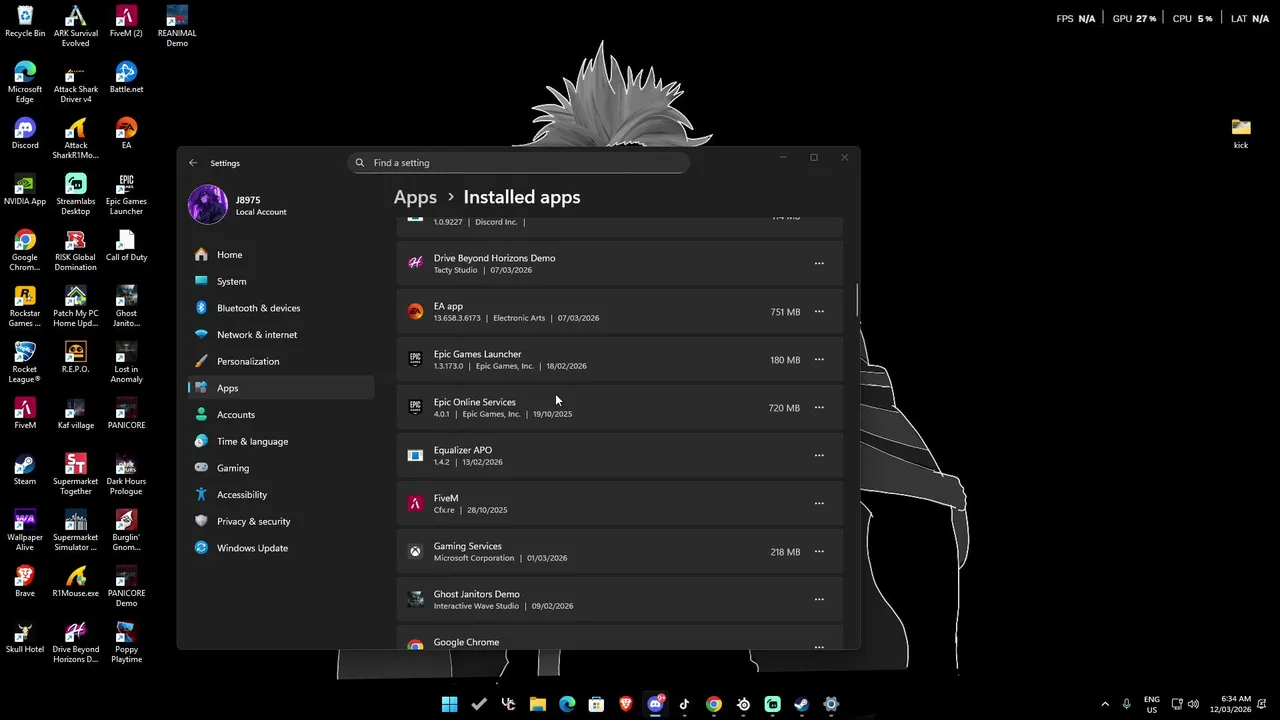Viewport: 1280px width, 720px height.
Task: Click the Apps breadcrumb link
Action: pos(415,197)
